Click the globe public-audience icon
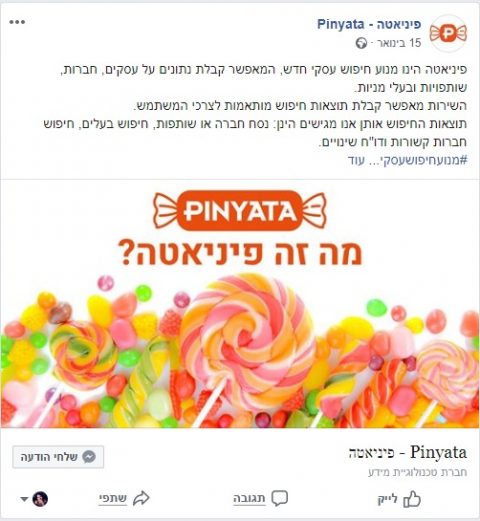The height and width of the screenshot is (521, 480). tap(361, 43)
